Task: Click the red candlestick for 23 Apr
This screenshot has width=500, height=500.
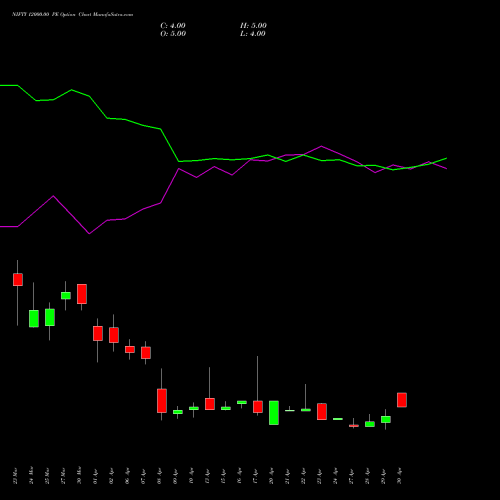Action: 322,412
